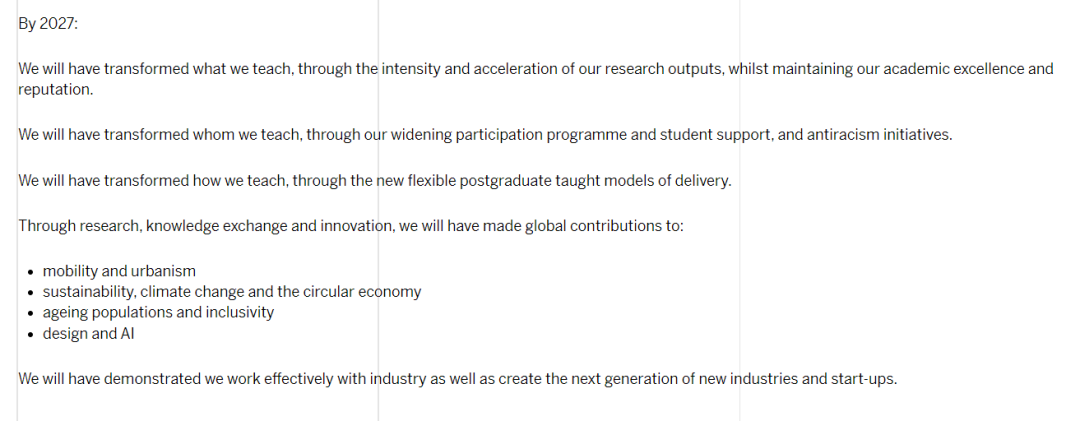Click the sentence about transforming whom we teach
Viewport: 1080px width, 421px height.
(485, 134)
